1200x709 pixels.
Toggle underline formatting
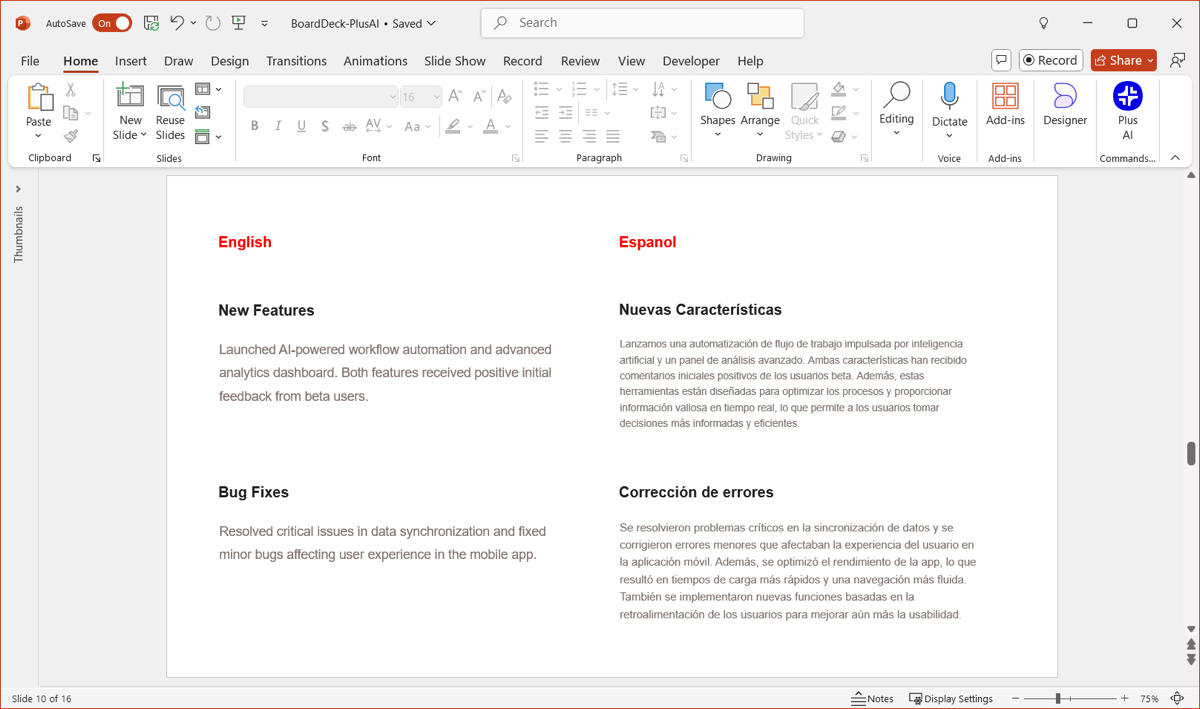(301, 126)
